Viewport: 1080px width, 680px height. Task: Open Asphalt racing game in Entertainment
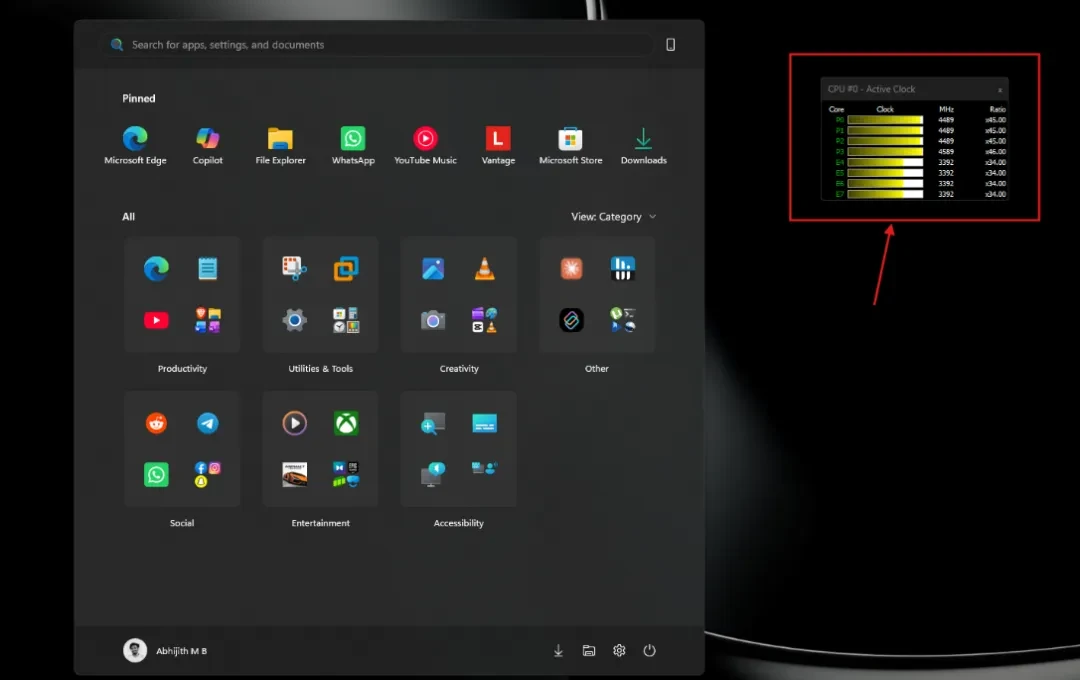294,475
